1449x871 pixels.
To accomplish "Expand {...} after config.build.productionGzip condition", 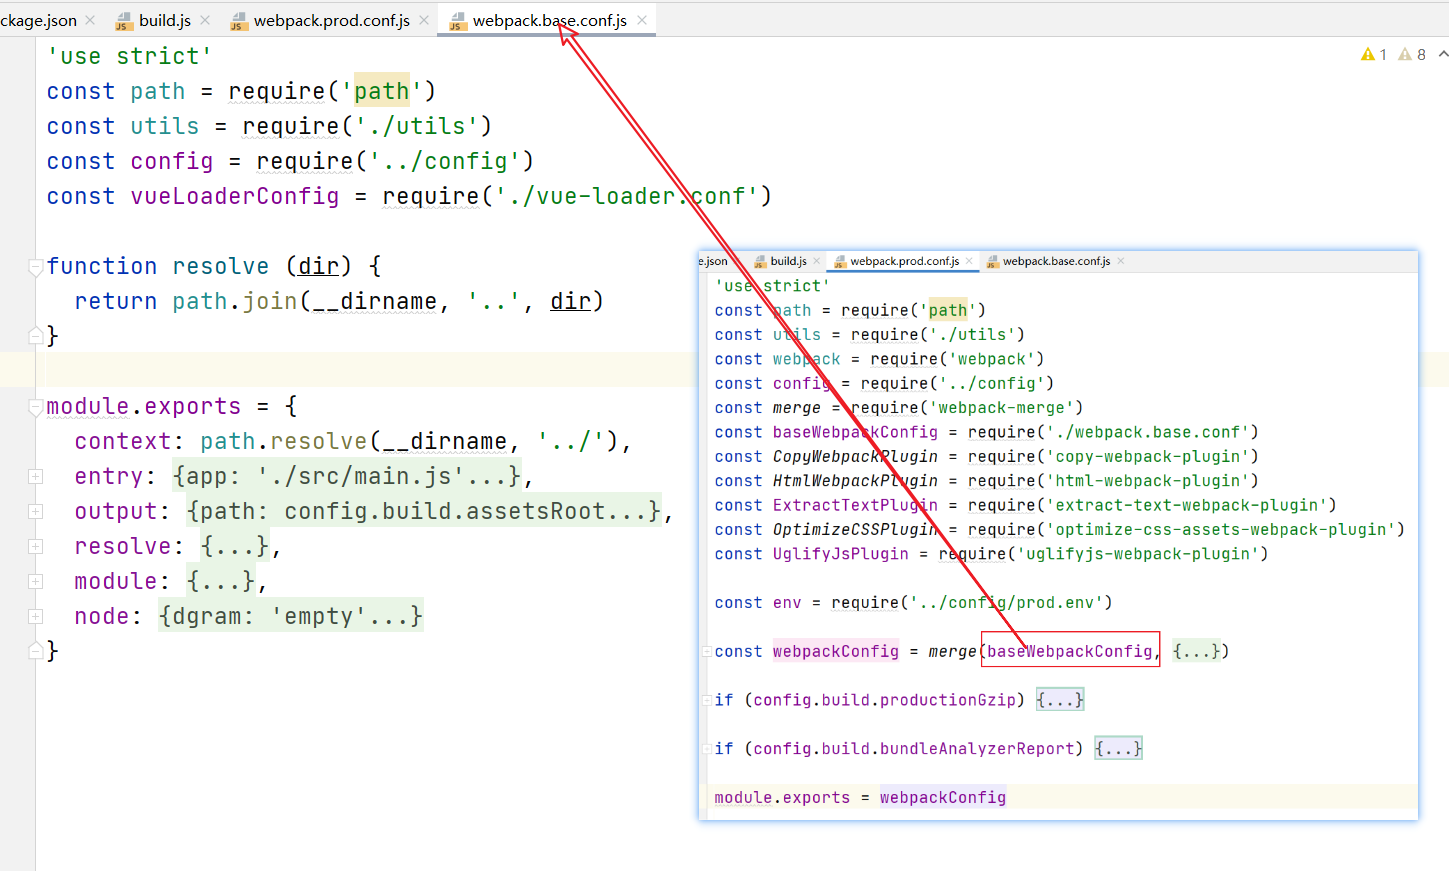I will tap(1060, 700).
